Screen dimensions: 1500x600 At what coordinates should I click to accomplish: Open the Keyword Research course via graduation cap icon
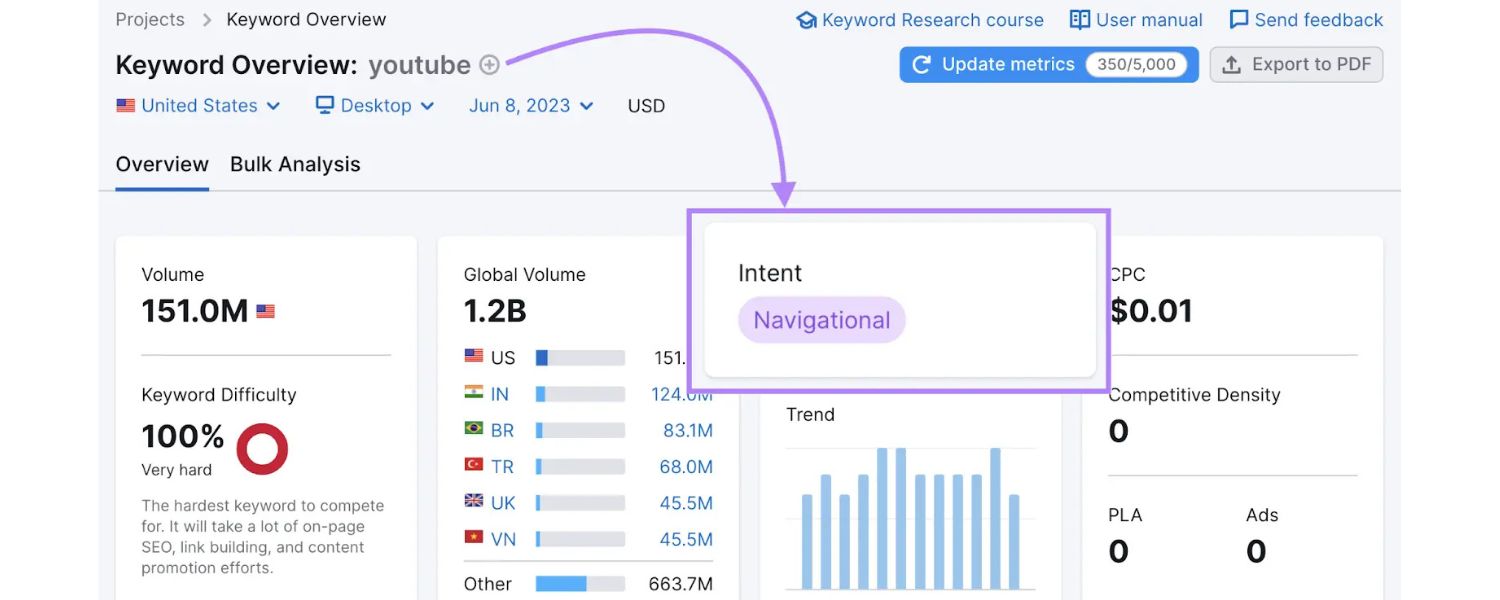coord(806,19)
